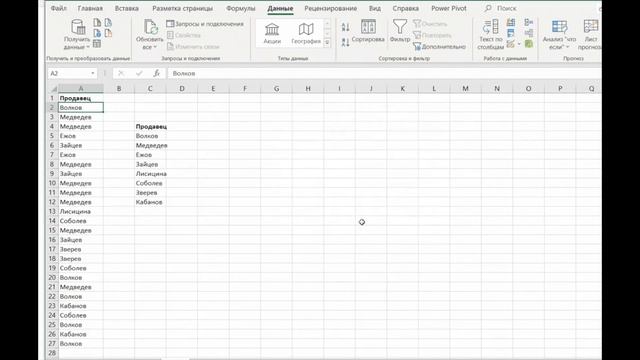Toggle the Фильтр funnel
The height and width of the screenshot is (360, 640).
[x=400, y=31]
